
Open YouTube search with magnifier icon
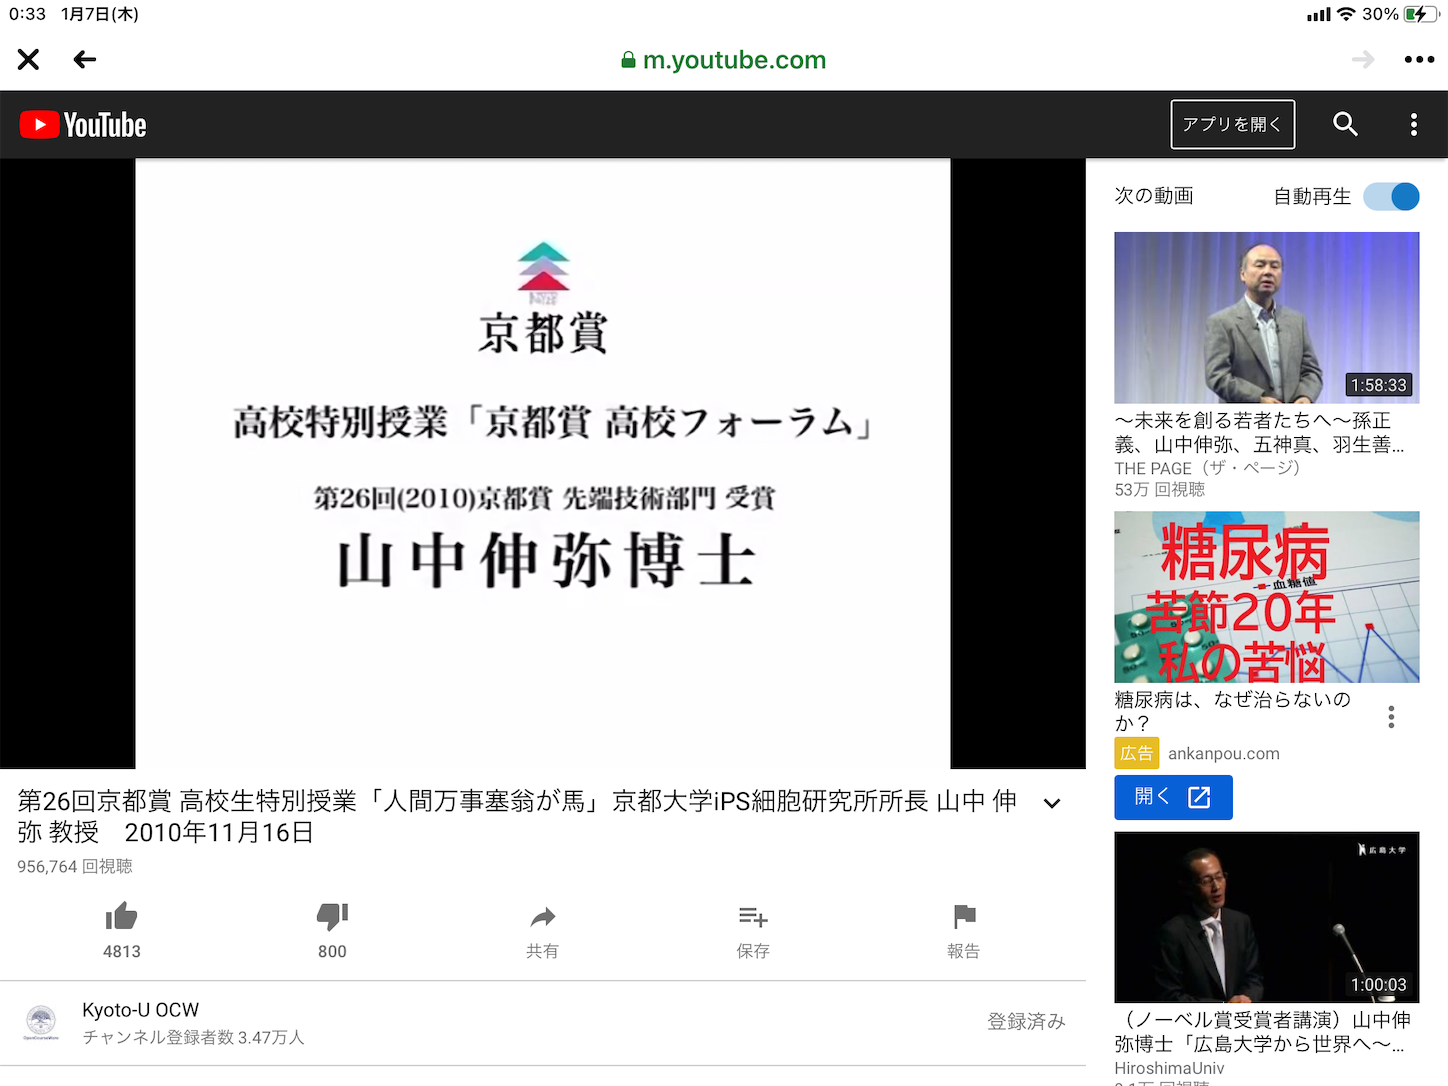1345,124
